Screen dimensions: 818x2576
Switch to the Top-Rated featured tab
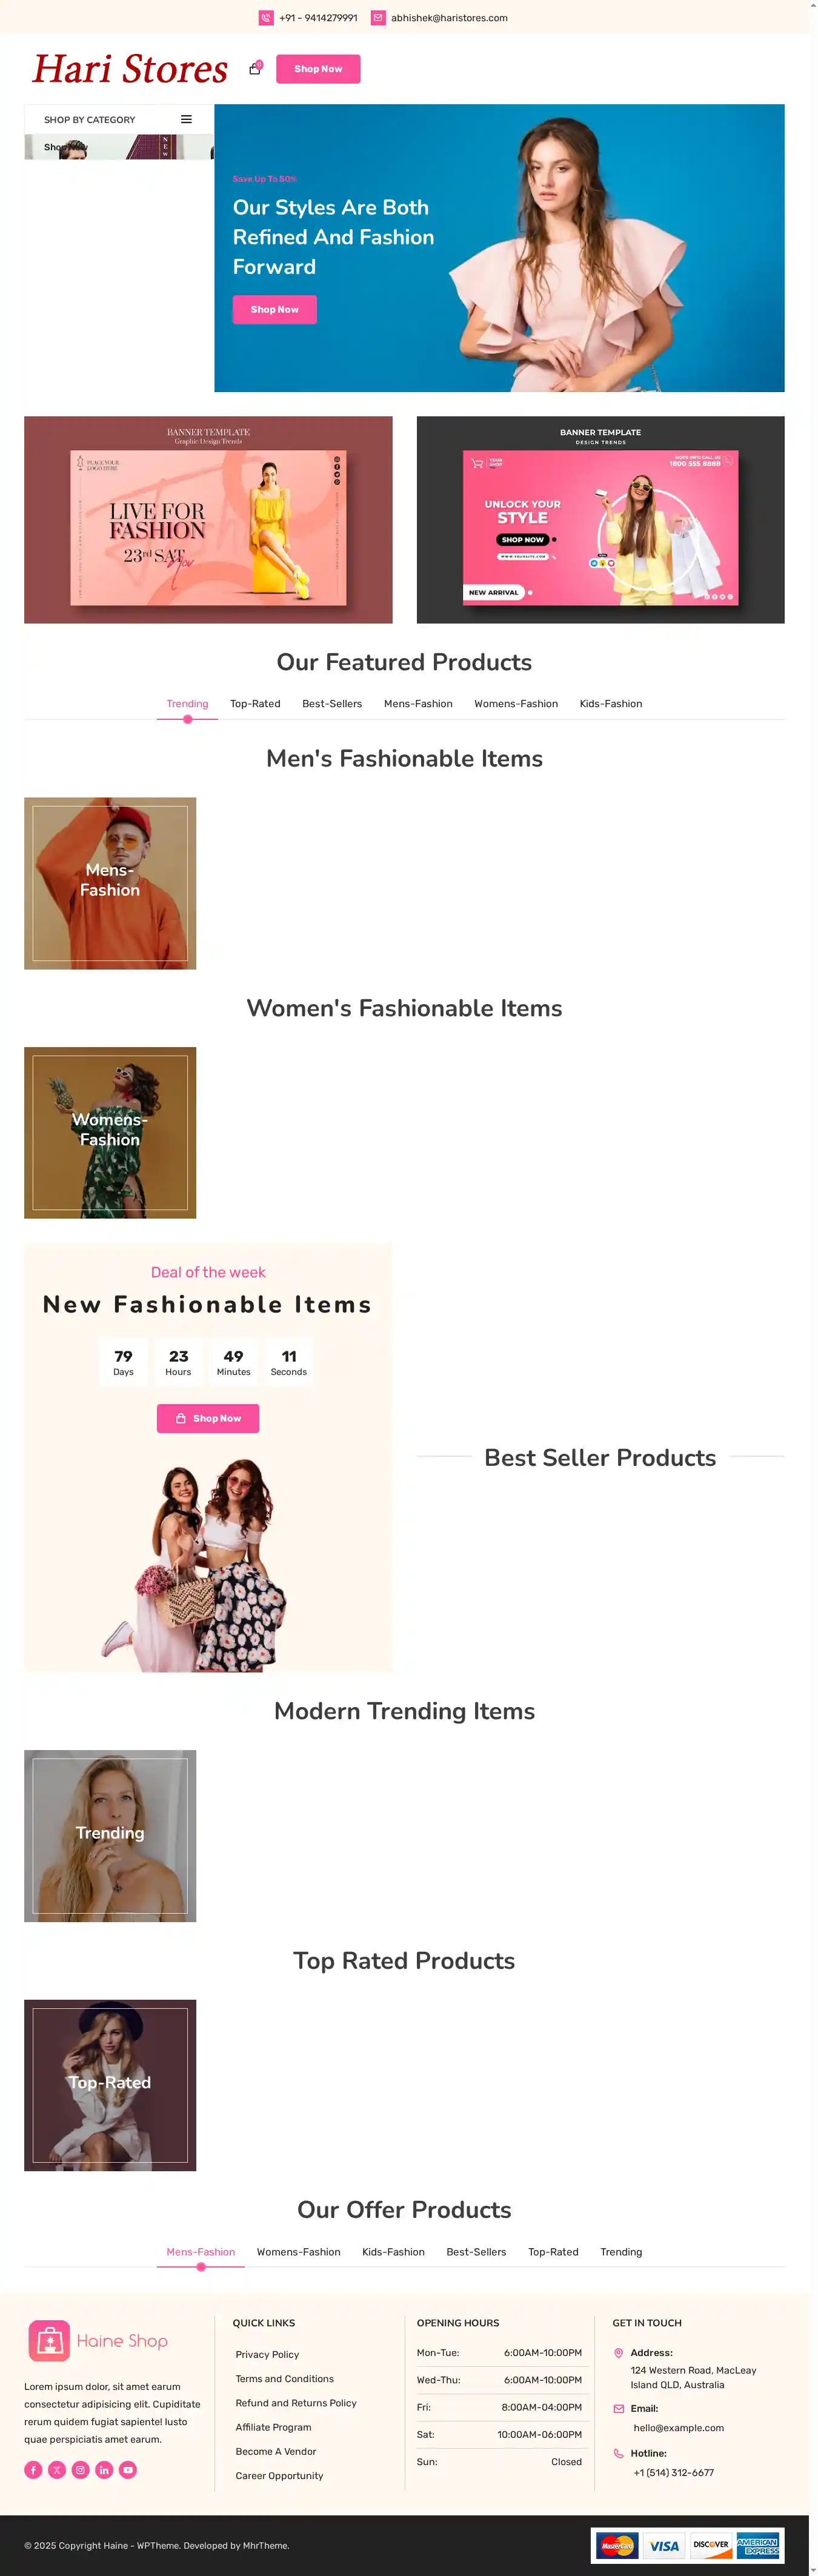(255, 704)
